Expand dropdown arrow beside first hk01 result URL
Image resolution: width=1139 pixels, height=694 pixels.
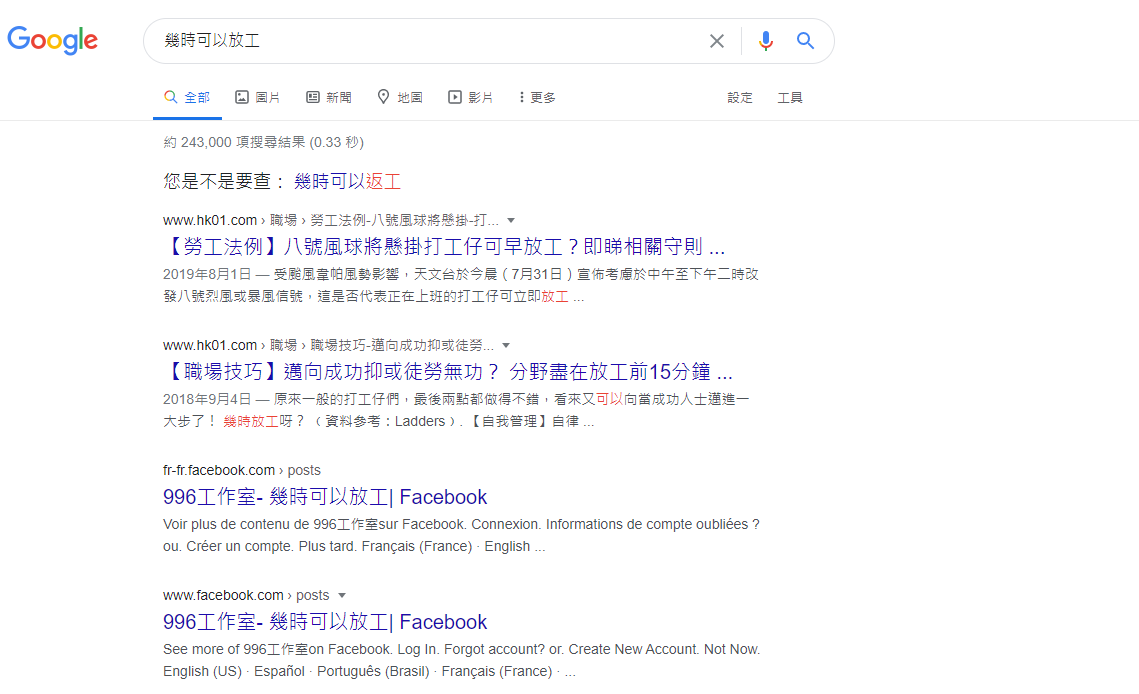(511, 220)
